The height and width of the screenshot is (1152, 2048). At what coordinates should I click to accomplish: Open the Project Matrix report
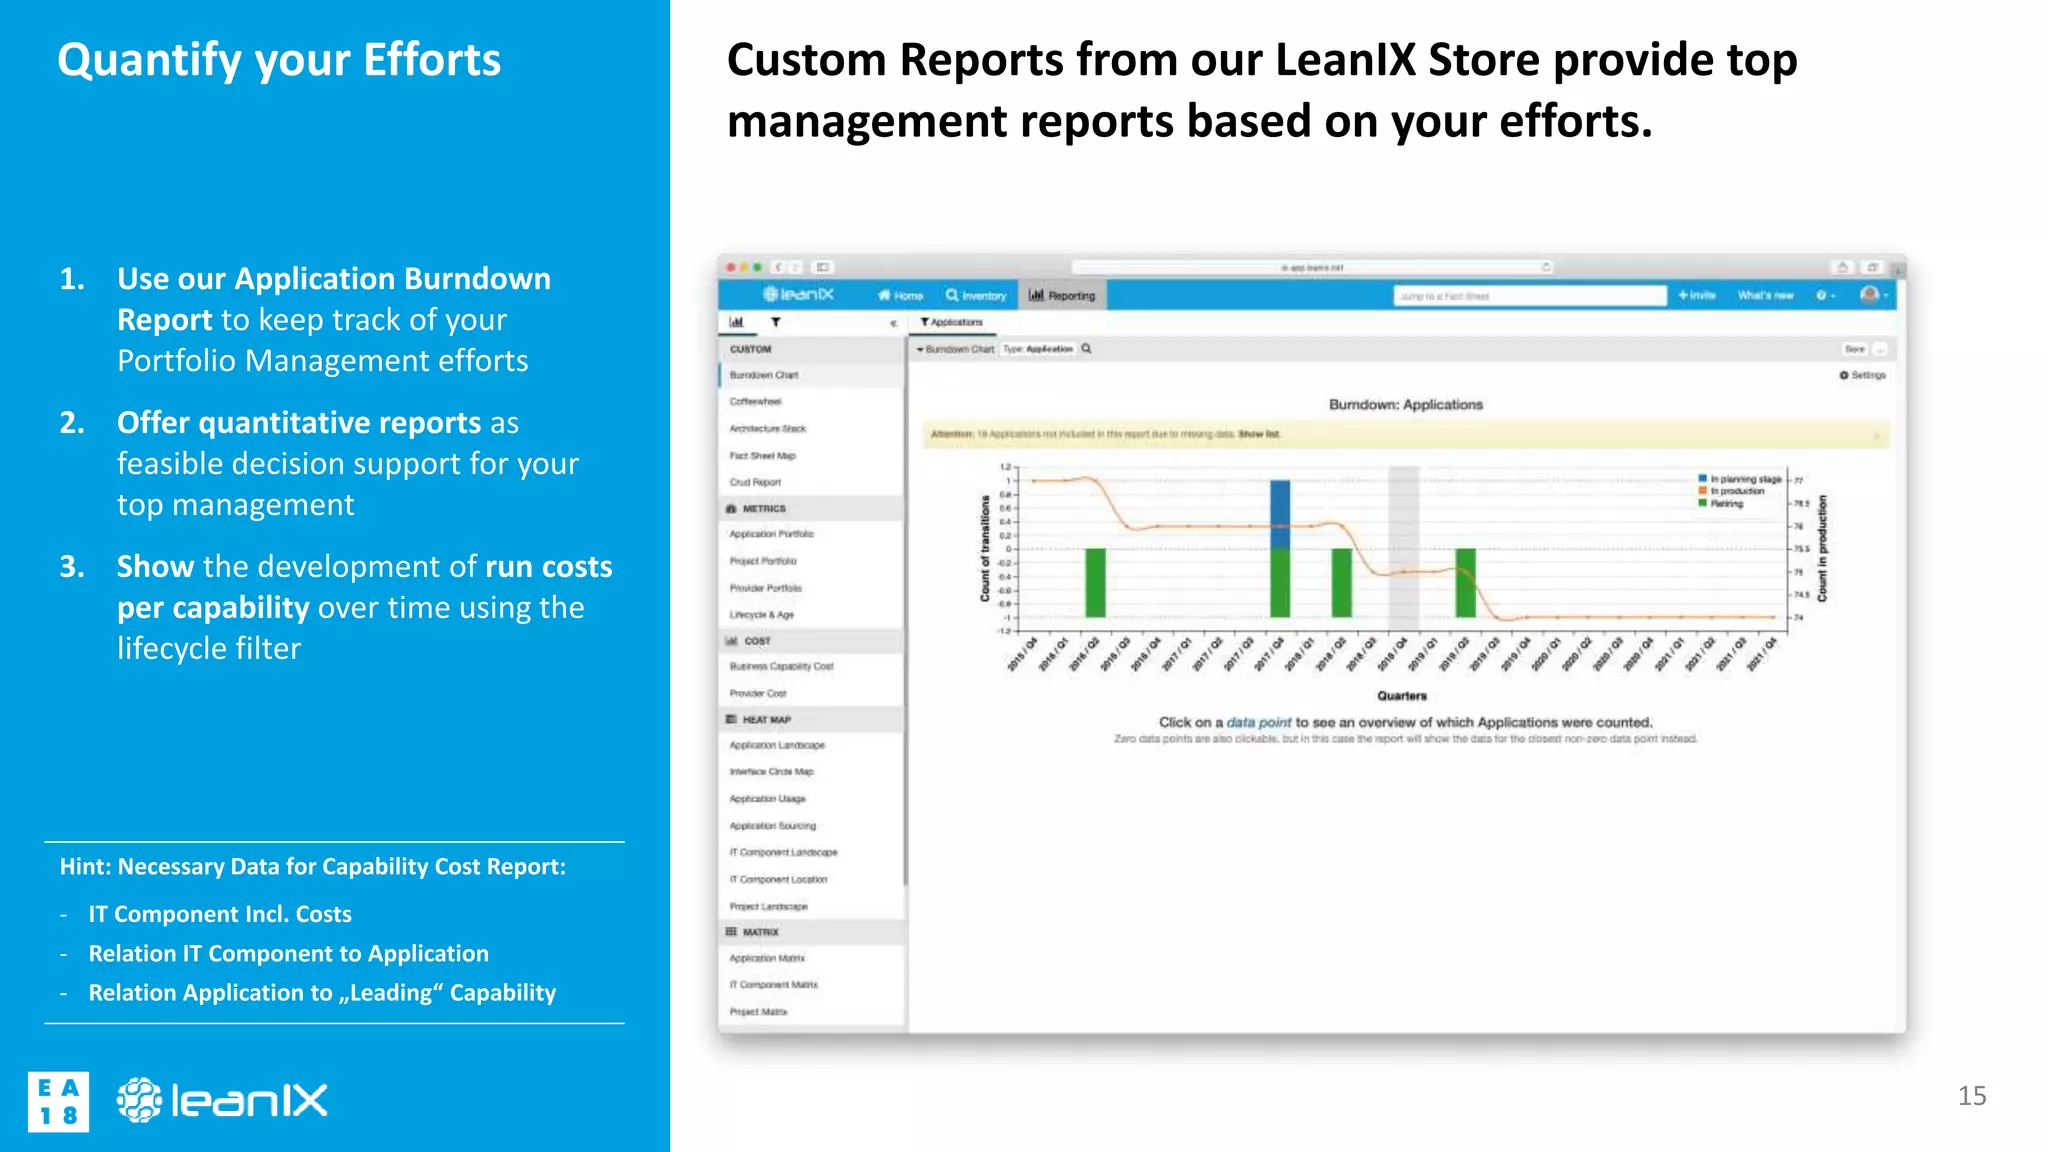click(x=758, y=1012)
